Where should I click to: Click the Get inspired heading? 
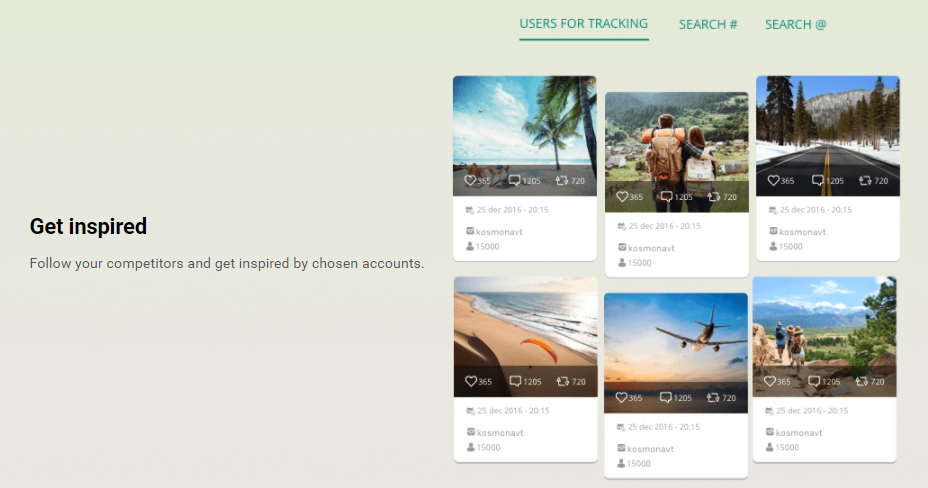point(88,226)
